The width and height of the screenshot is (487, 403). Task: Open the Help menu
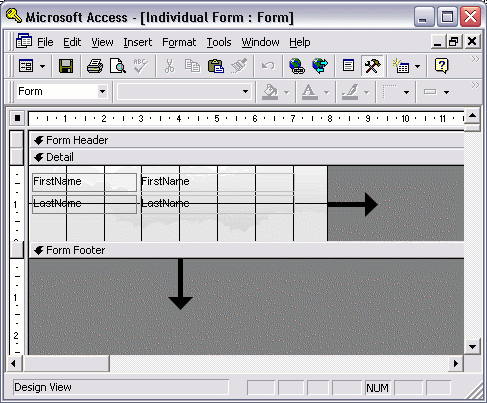point(300,42)
